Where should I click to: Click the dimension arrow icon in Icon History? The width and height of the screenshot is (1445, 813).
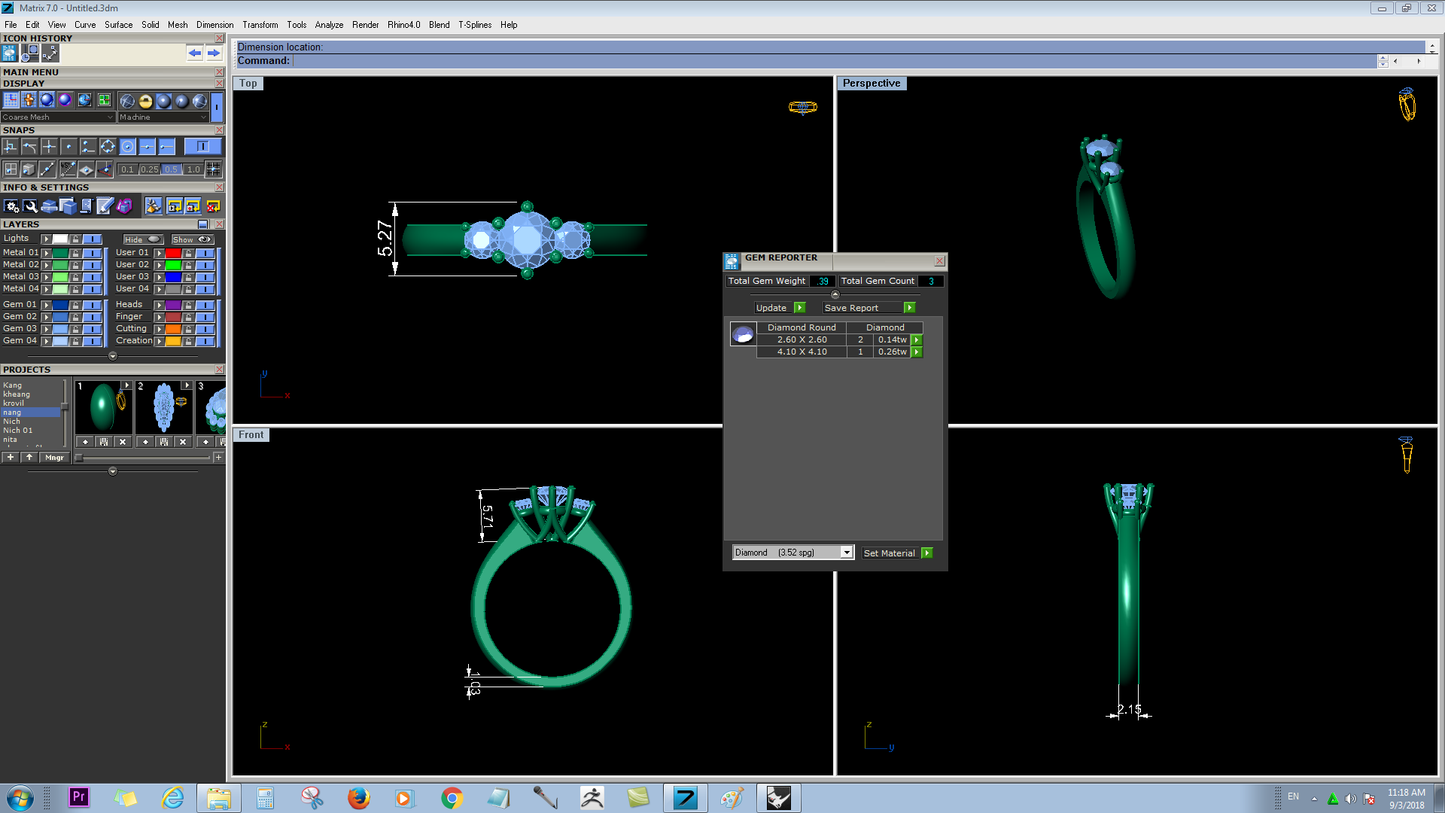[50, 53]
